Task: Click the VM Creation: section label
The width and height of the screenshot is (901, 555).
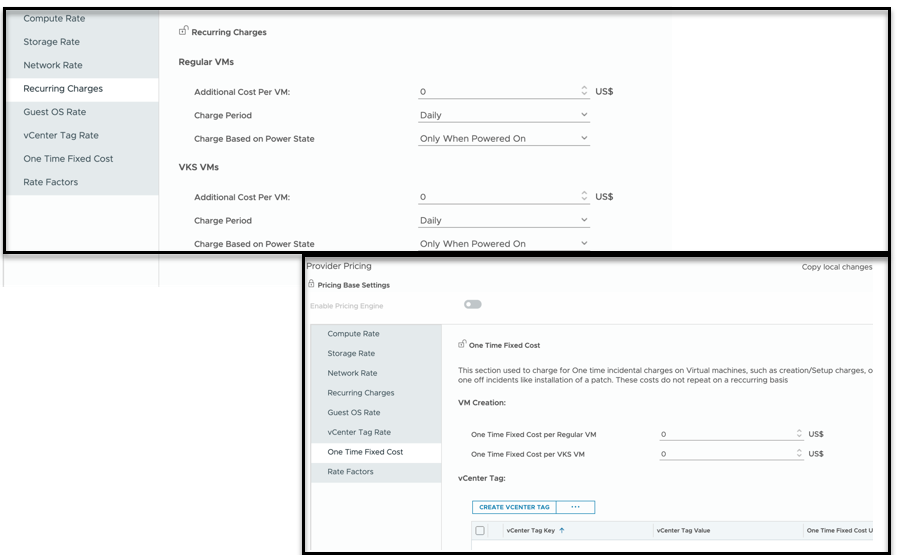Action: [482, 402]
